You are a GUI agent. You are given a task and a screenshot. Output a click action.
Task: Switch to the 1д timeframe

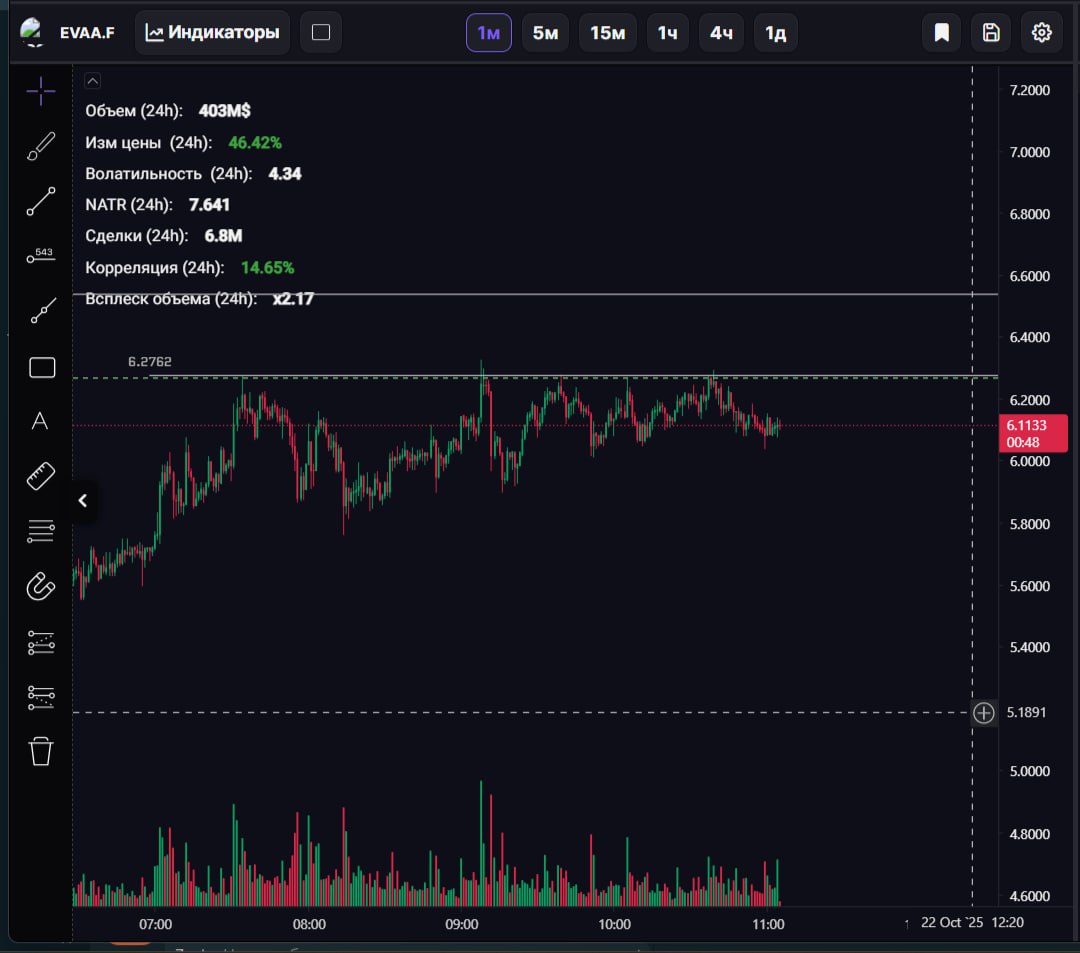coord(775,33)
